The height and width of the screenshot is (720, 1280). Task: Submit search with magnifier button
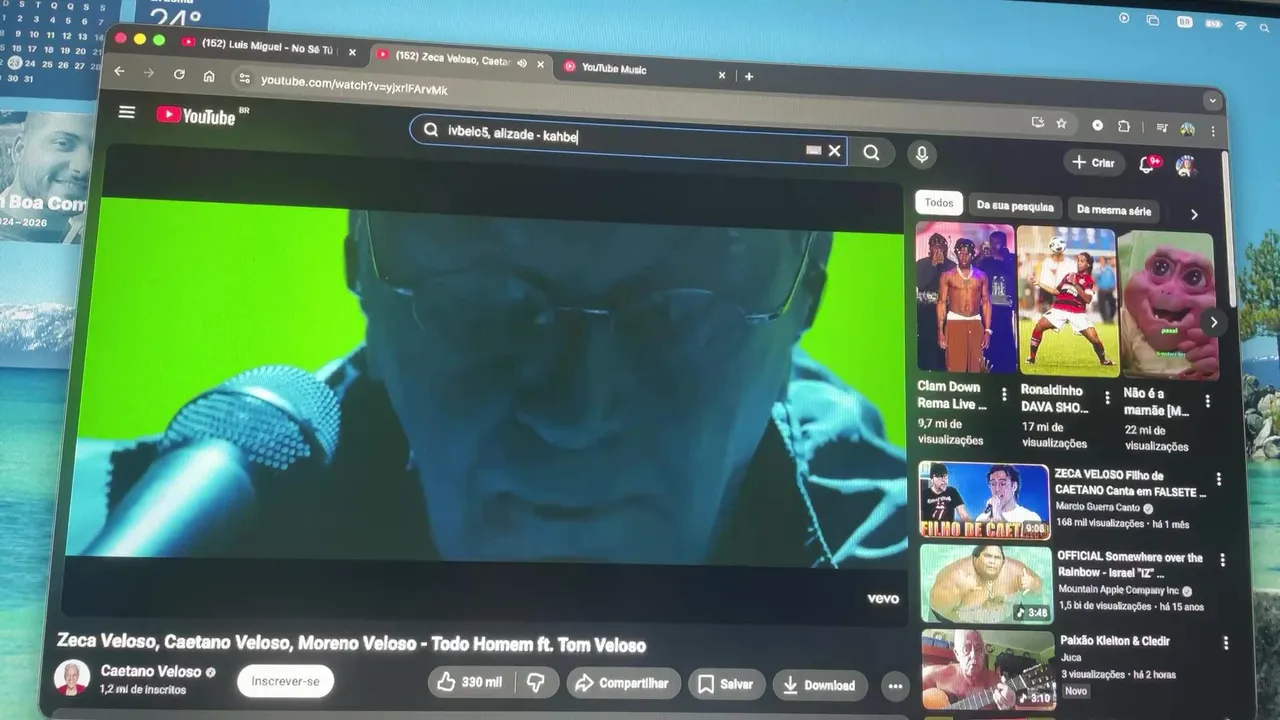(872, 153)
